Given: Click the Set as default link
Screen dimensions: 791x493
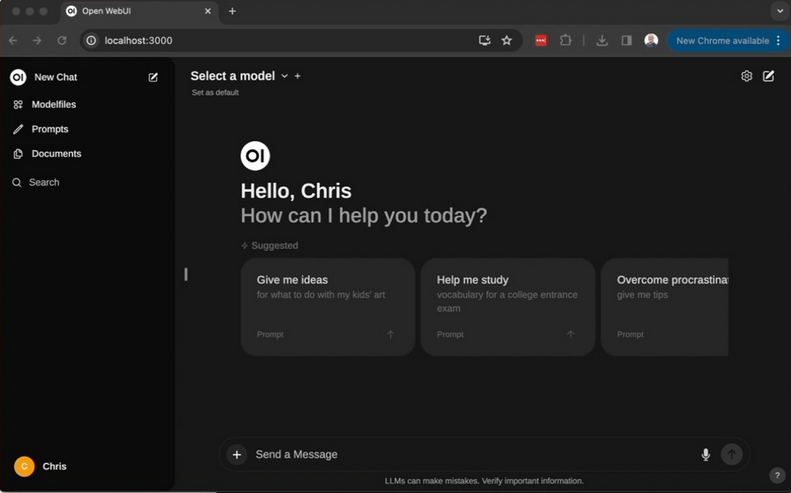Looking at the screenshot, I should pyautogui.click(x=215, y=92).
